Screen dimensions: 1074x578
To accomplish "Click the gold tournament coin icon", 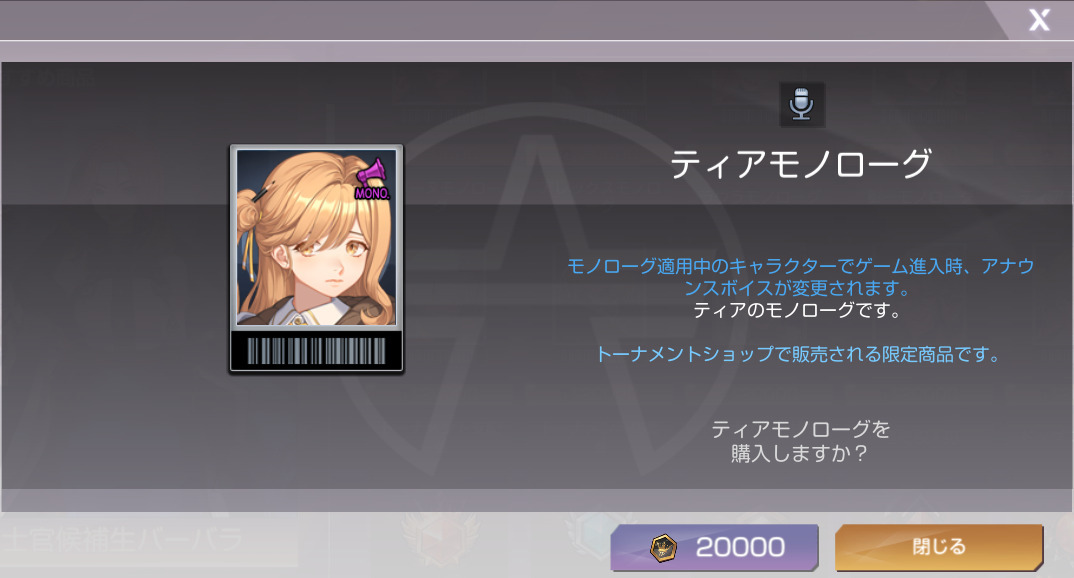I will pos(663,548).
